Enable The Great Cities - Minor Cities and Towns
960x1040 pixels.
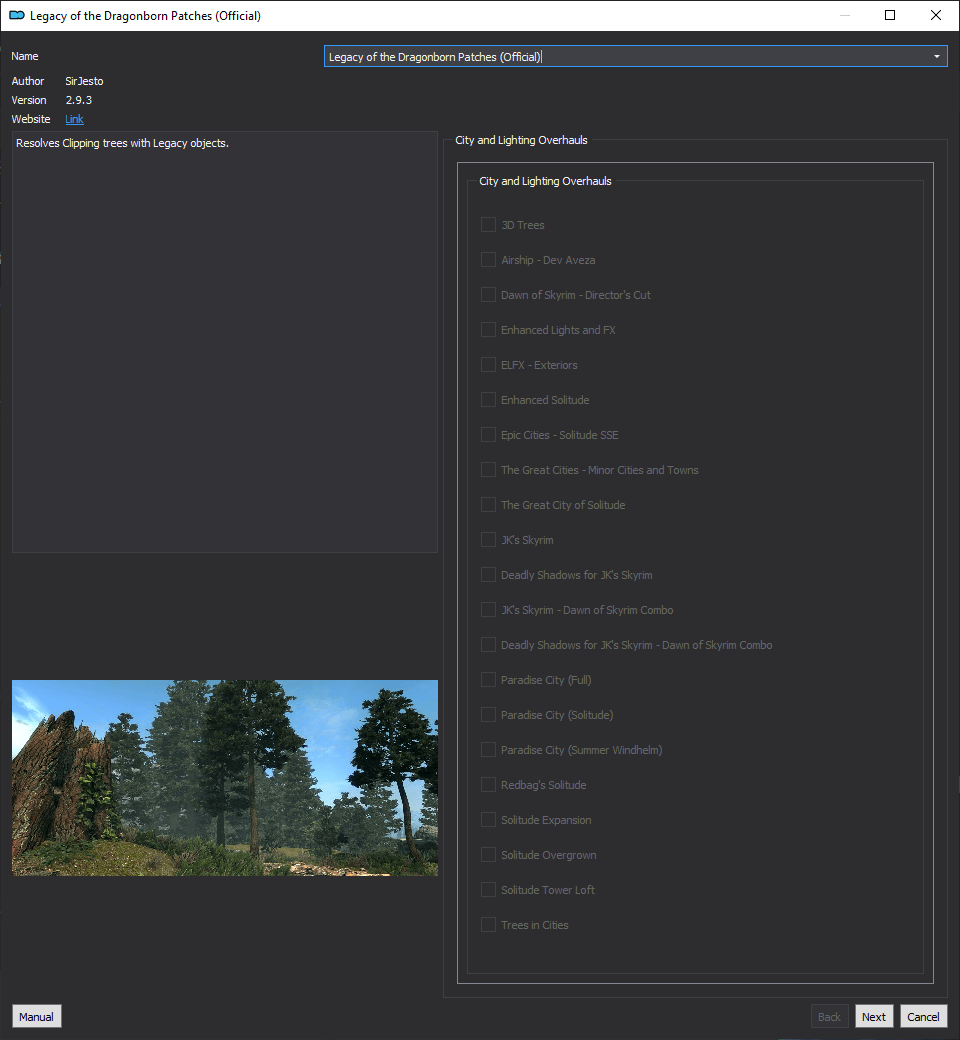coord(488,470)
